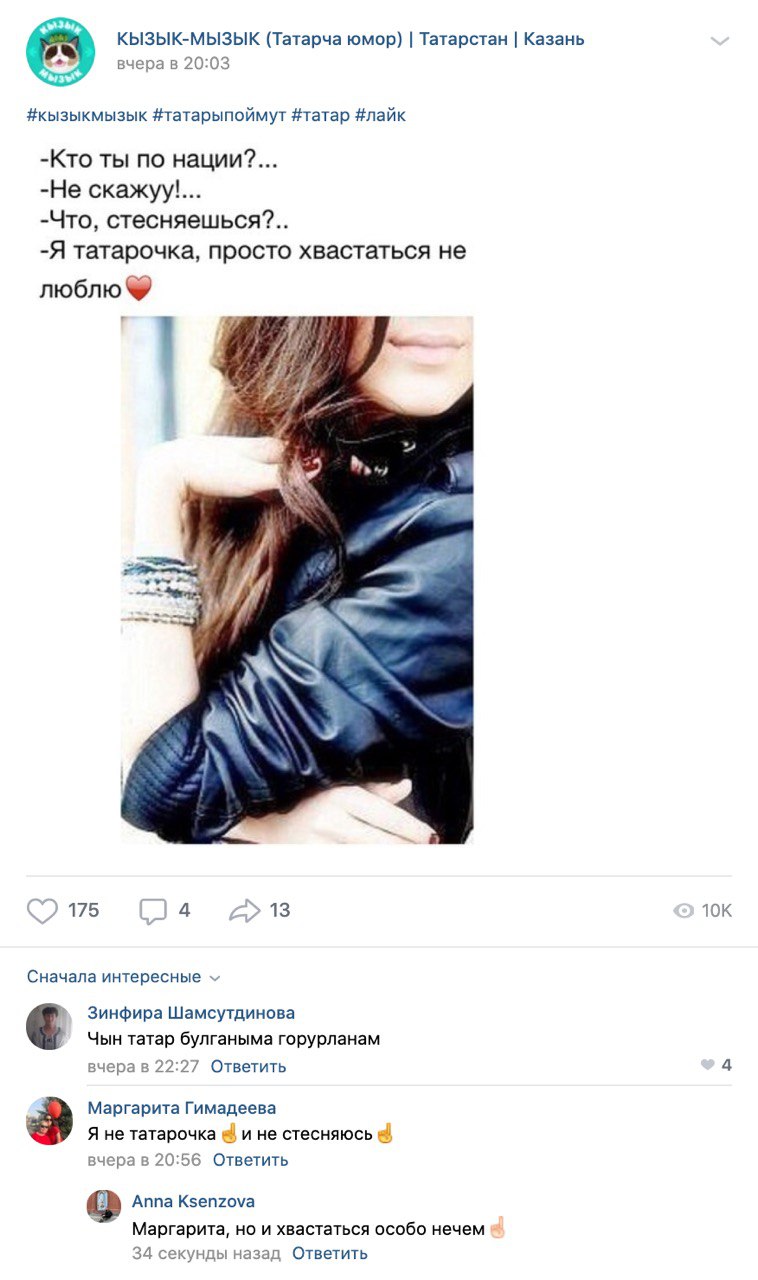Open Anna Ksenzova's avatar picture
The height and width of the screenshot is (1280, 758).
coord(104,1206)
